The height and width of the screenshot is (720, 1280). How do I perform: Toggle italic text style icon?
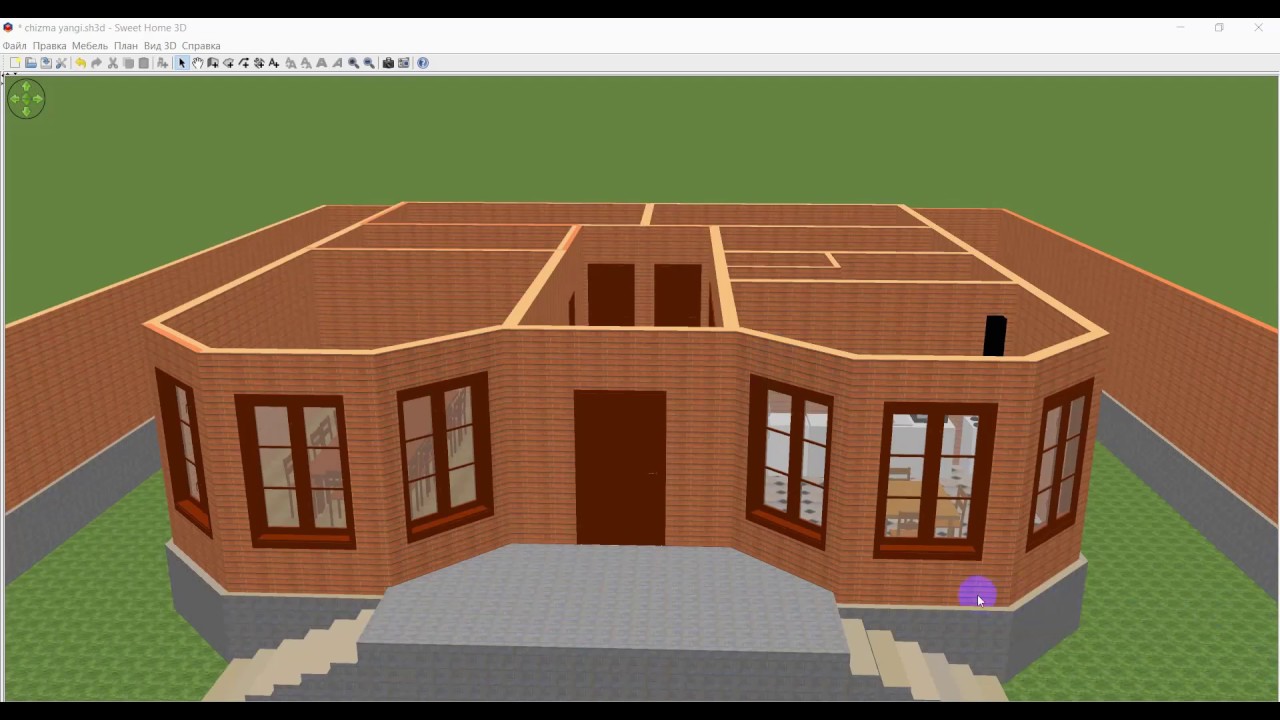tap(338, 63)
